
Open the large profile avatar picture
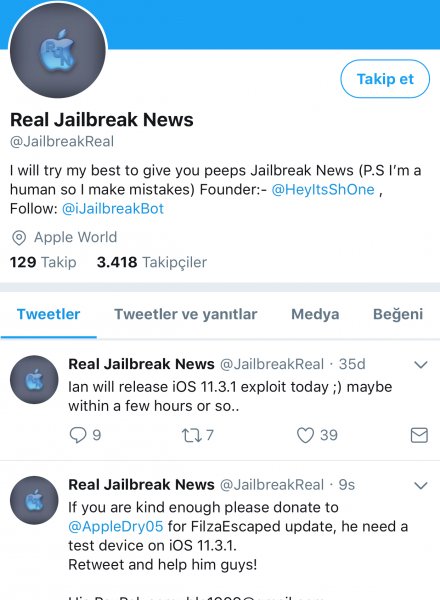58,50
